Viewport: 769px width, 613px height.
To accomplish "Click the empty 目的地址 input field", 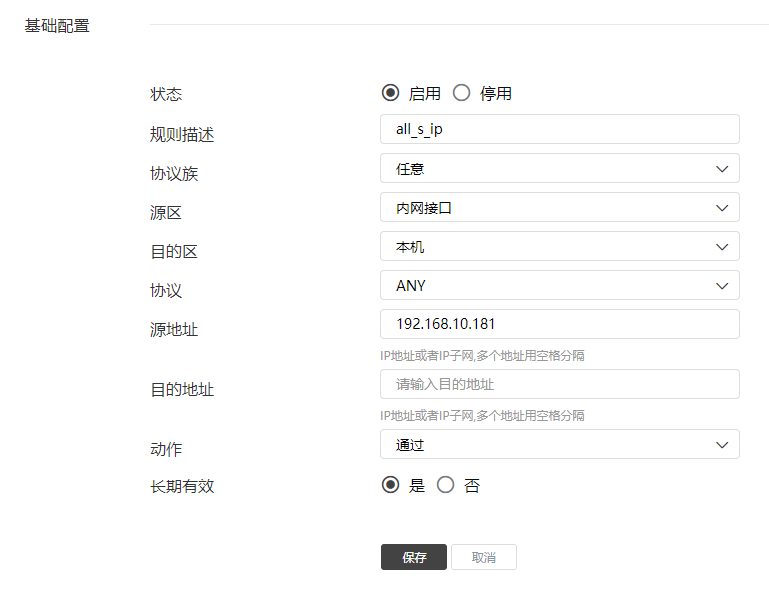I will [559, 384].
